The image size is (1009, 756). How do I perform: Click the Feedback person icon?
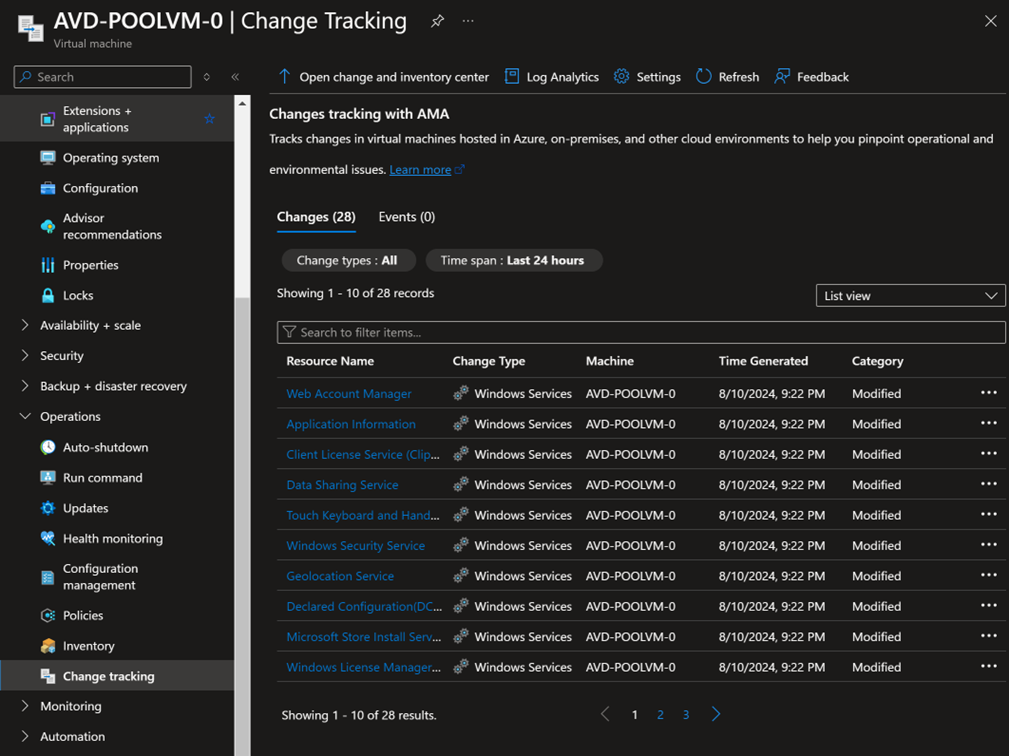click(782, 77)
